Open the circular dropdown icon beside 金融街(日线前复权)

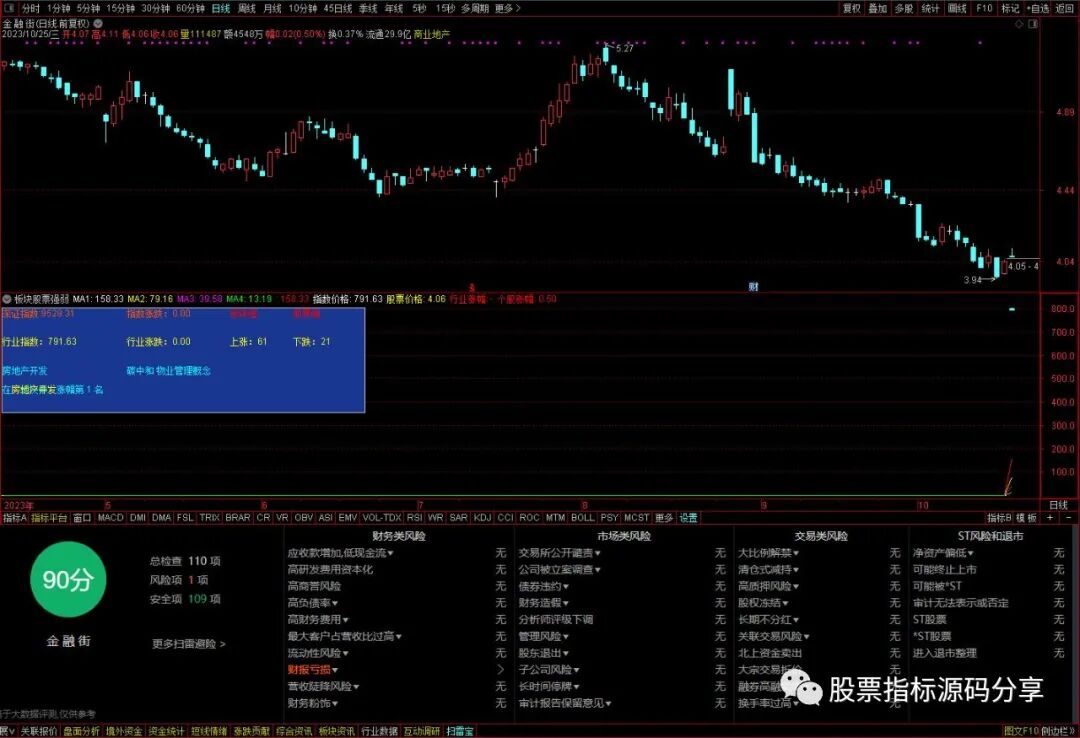tap(98, 23)
